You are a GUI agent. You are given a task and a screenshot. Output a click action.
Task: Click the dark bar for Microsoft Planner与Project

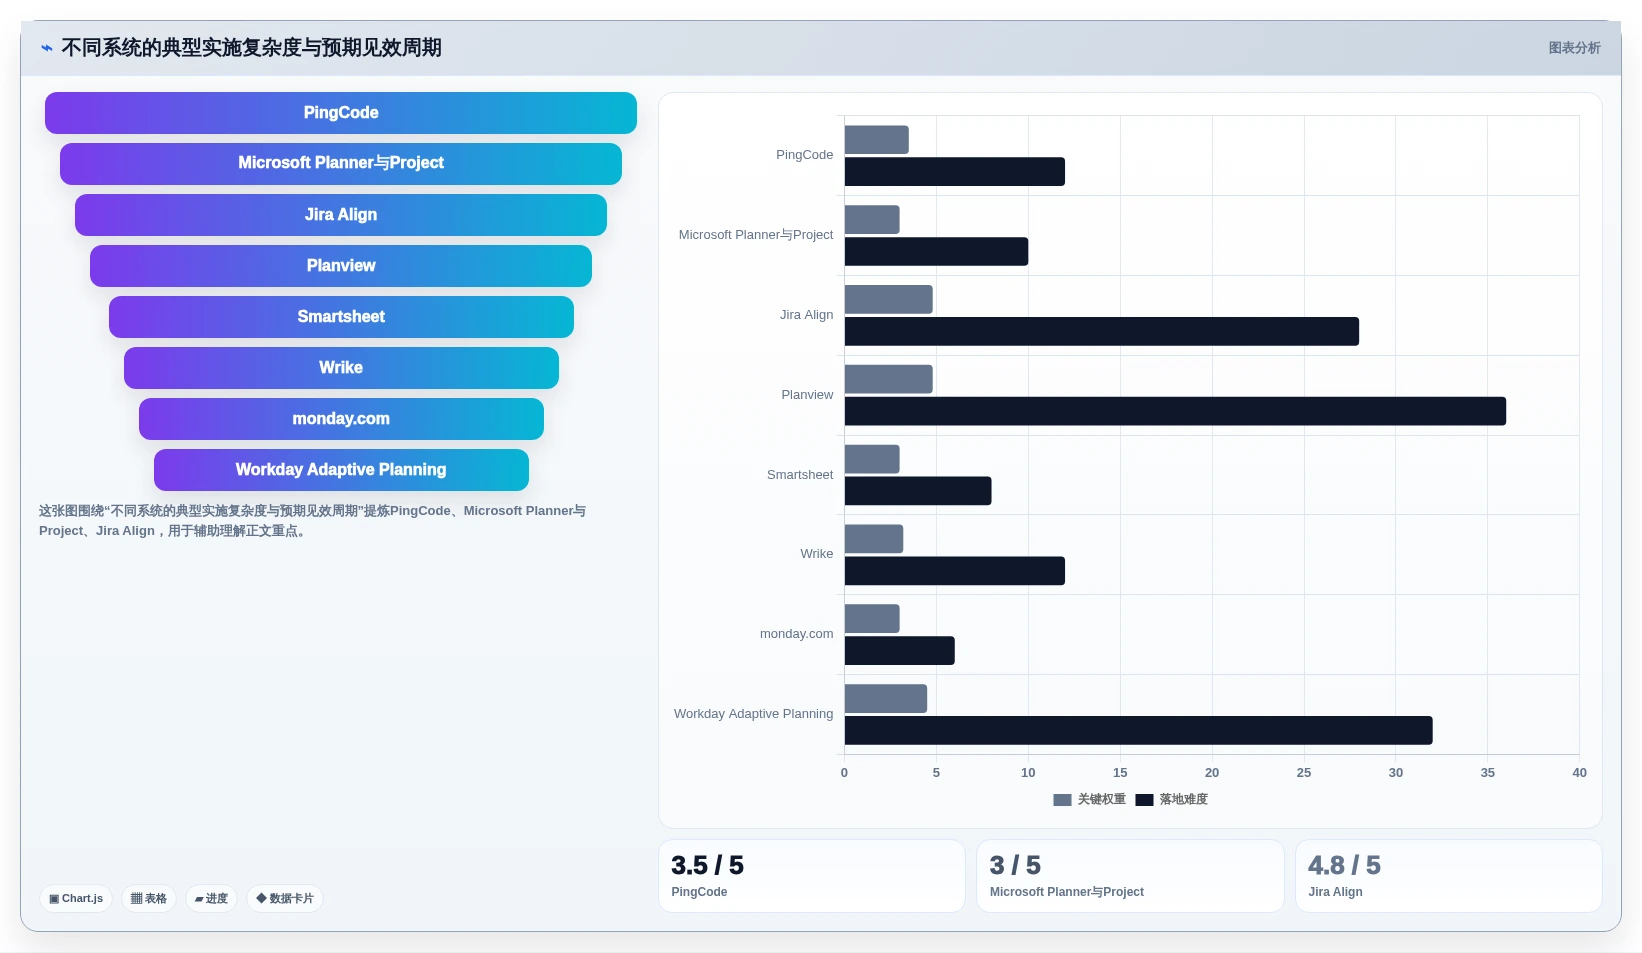click(x=936, y=252)
